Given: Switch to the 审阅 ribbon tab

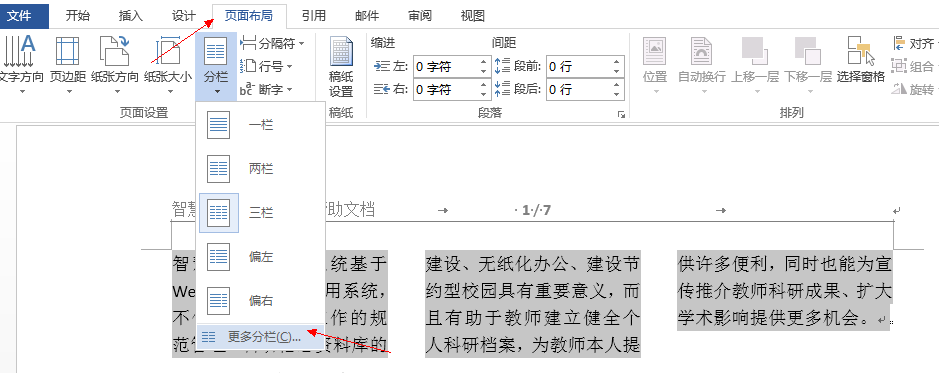Looking at the screenshot, I should pyautogui.click(x=420, y=16).
